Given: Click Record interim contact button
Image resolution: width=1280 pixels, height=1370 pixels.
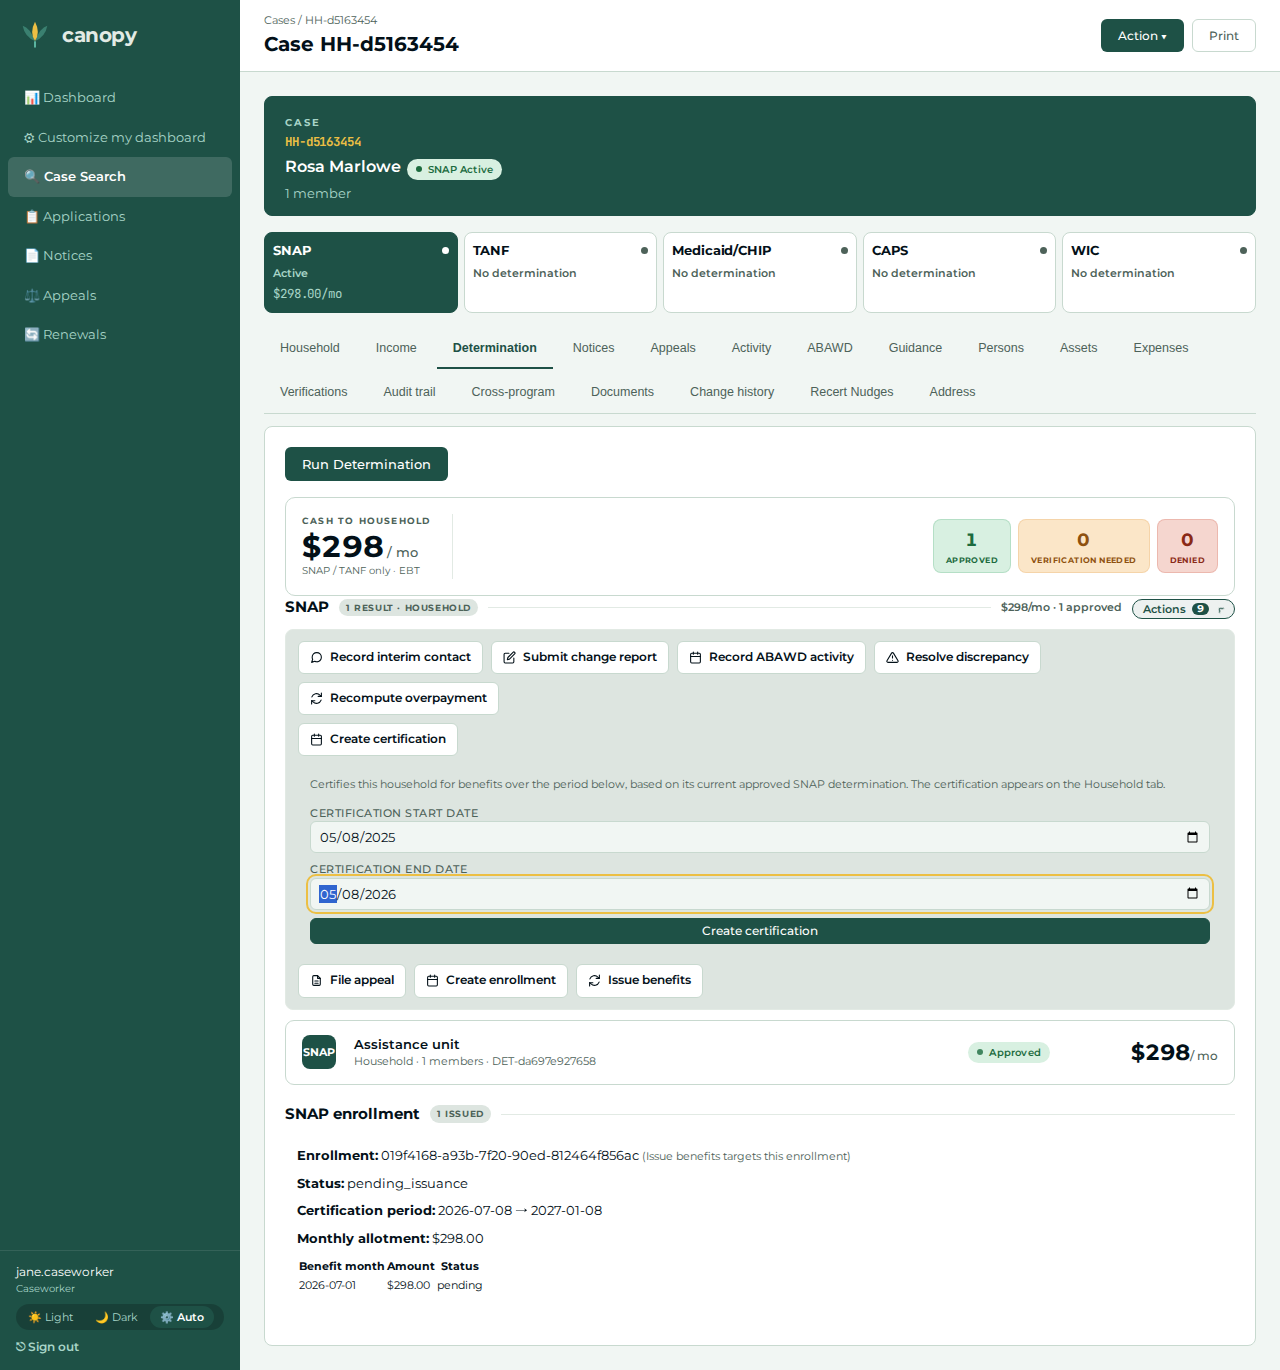Looking at the screenshot, I should tap(390, 657).
